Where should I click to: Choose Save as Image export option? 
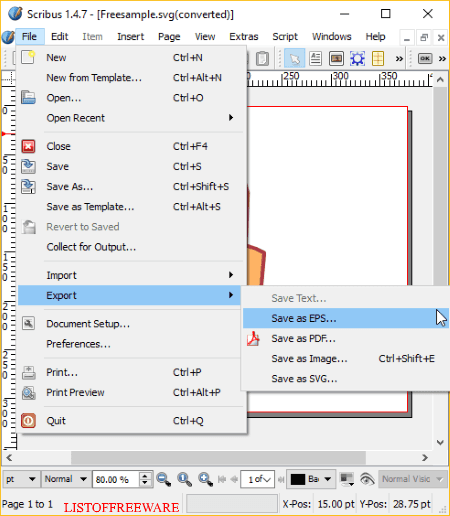click(x=346, y=358)
